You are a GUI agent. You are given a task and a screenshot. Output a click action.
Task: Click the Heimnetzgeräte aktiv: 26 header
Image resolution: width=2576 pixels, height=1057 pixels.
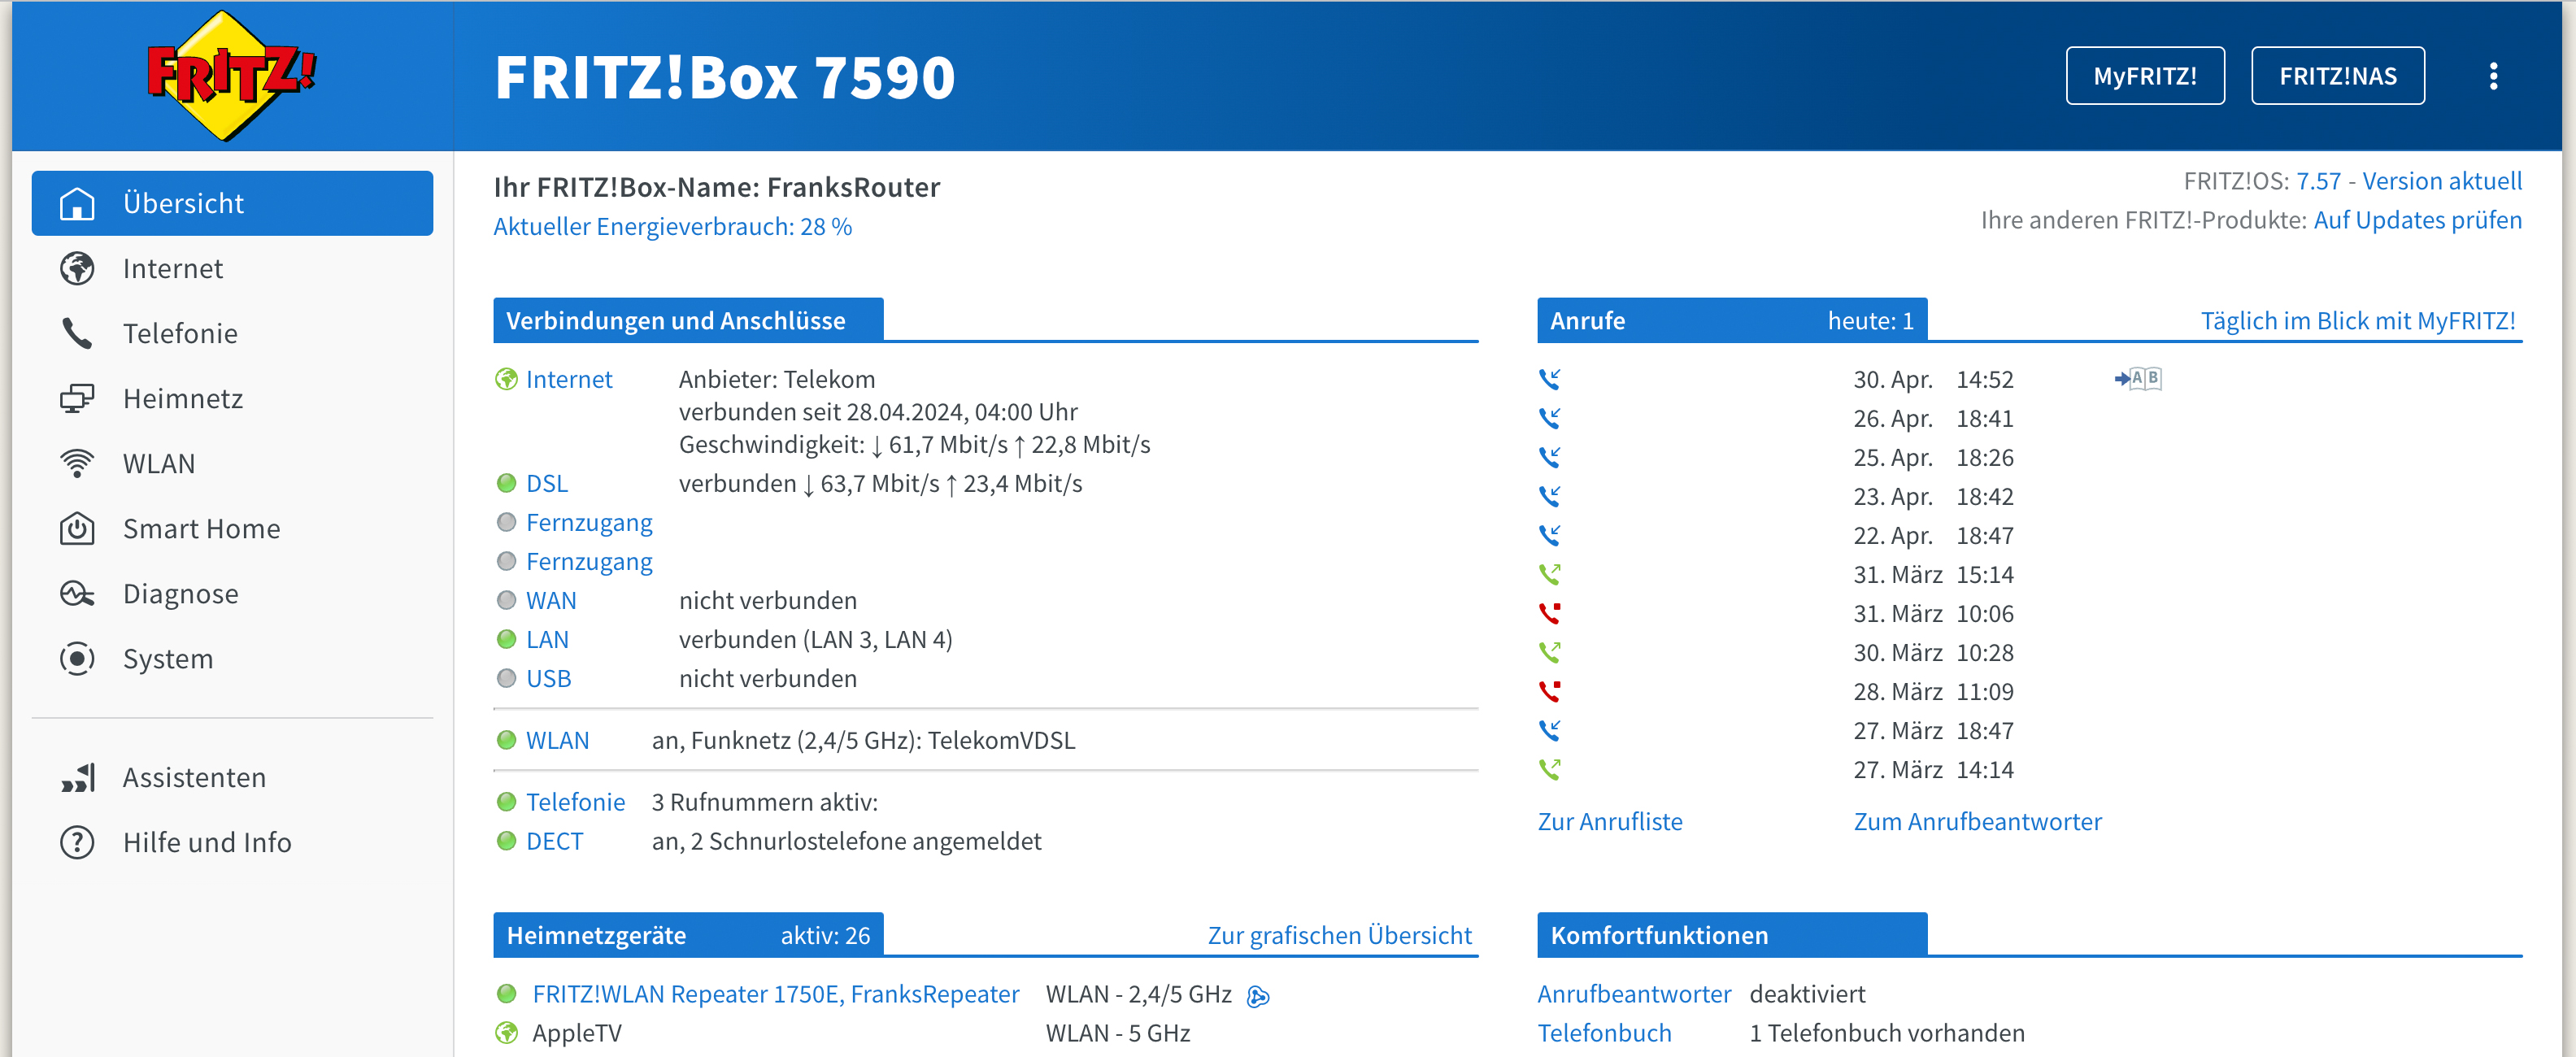click(688, 935)
